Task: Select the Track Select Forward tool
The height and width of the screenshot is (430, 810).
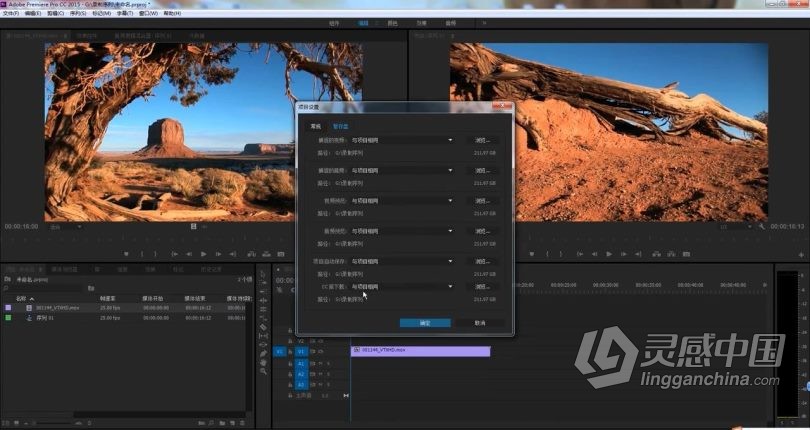Action: pyautogui.click(x=263, y=283)
